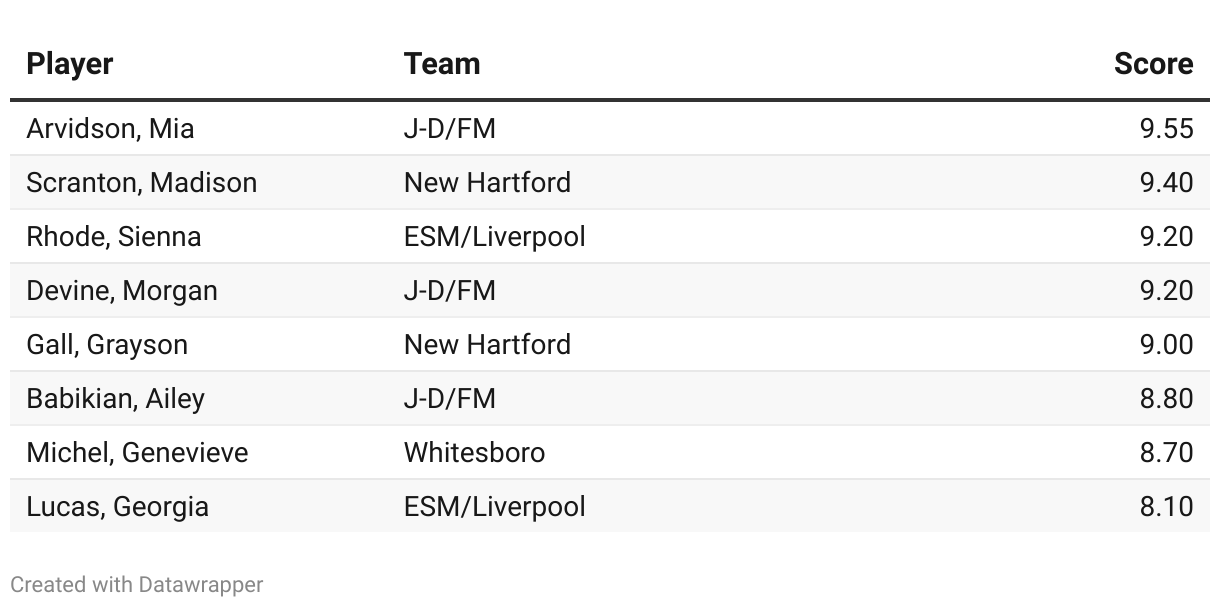Select the player name Arvidson, Mia
Screen dimensions: 1220x608
[x=111, y=129]
